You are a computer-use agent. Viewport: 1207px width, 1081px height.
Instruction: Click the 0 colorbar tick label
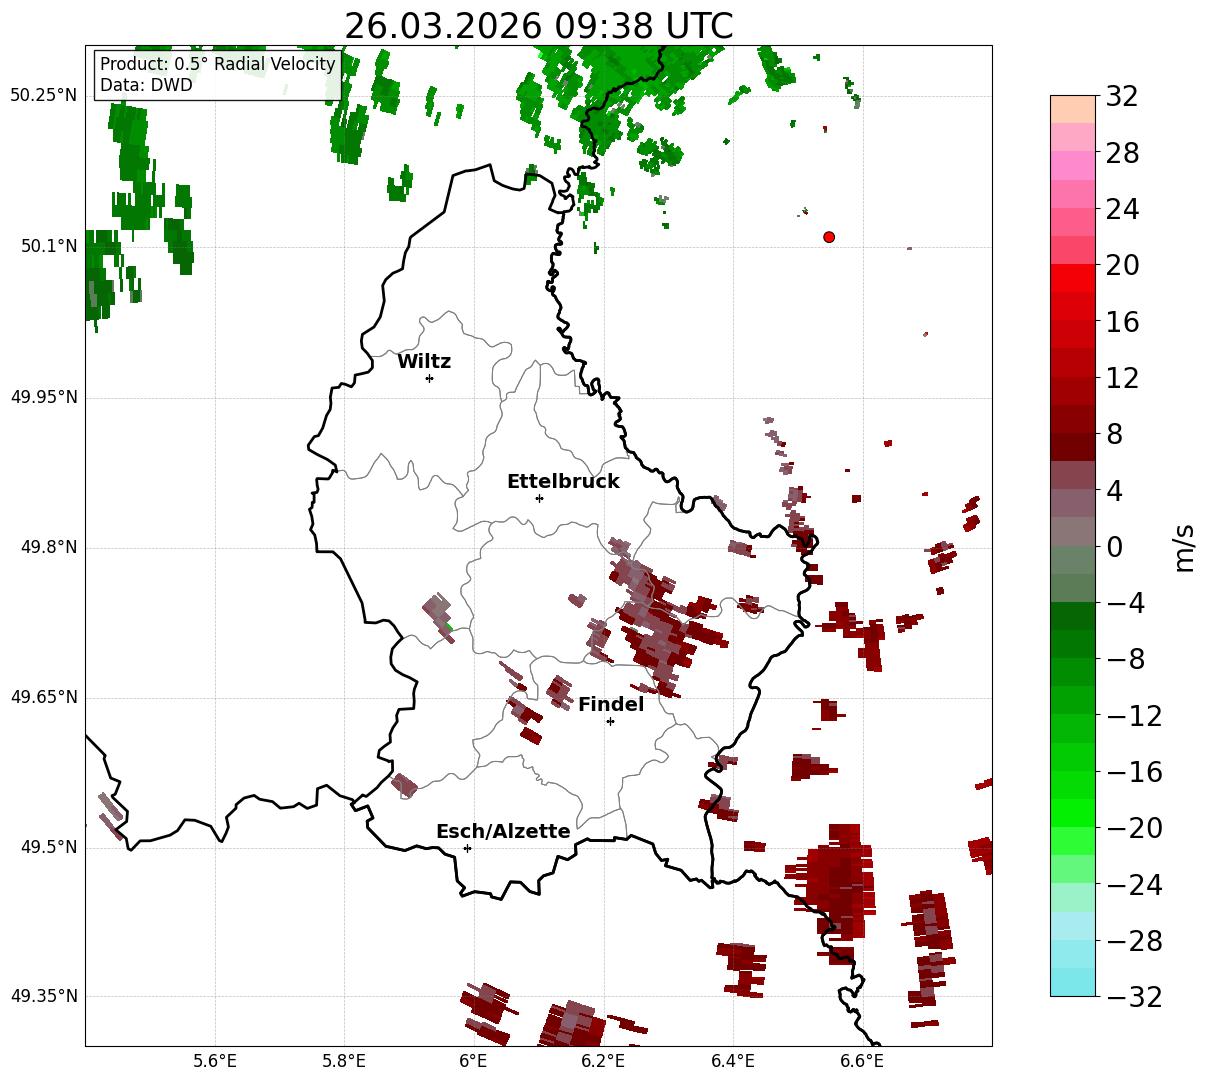click(1114, 547)
